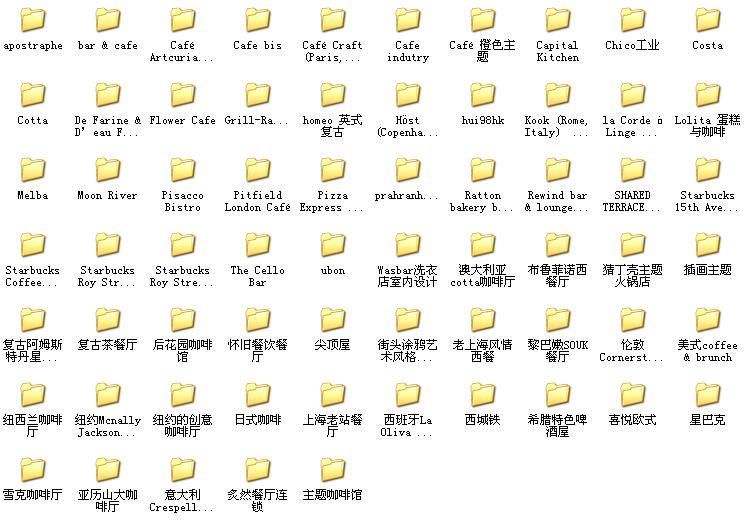Select the 西班牙La Oliva folder icon
The width and height of the screenshot is (750, 525).
tap(408, 394)
